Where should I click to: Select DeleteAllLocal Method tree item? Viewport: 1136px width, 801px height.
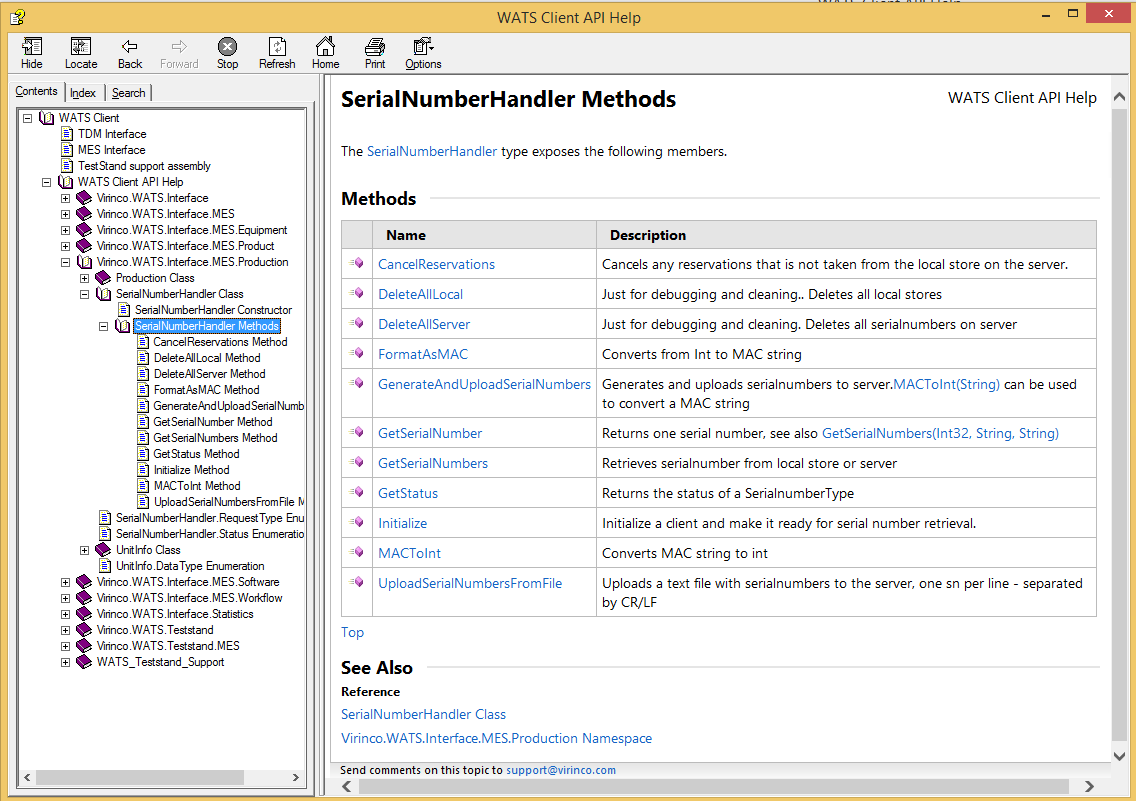(206, 358)
